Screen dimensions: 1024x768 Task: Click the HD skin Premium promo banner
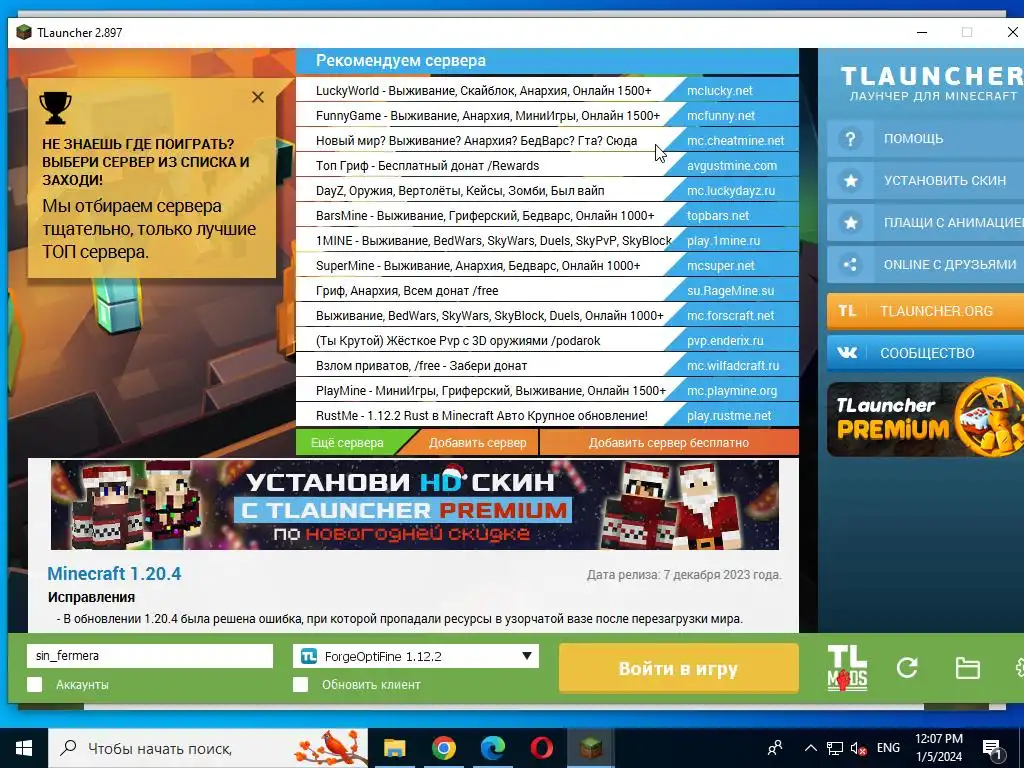click(415, 504)
